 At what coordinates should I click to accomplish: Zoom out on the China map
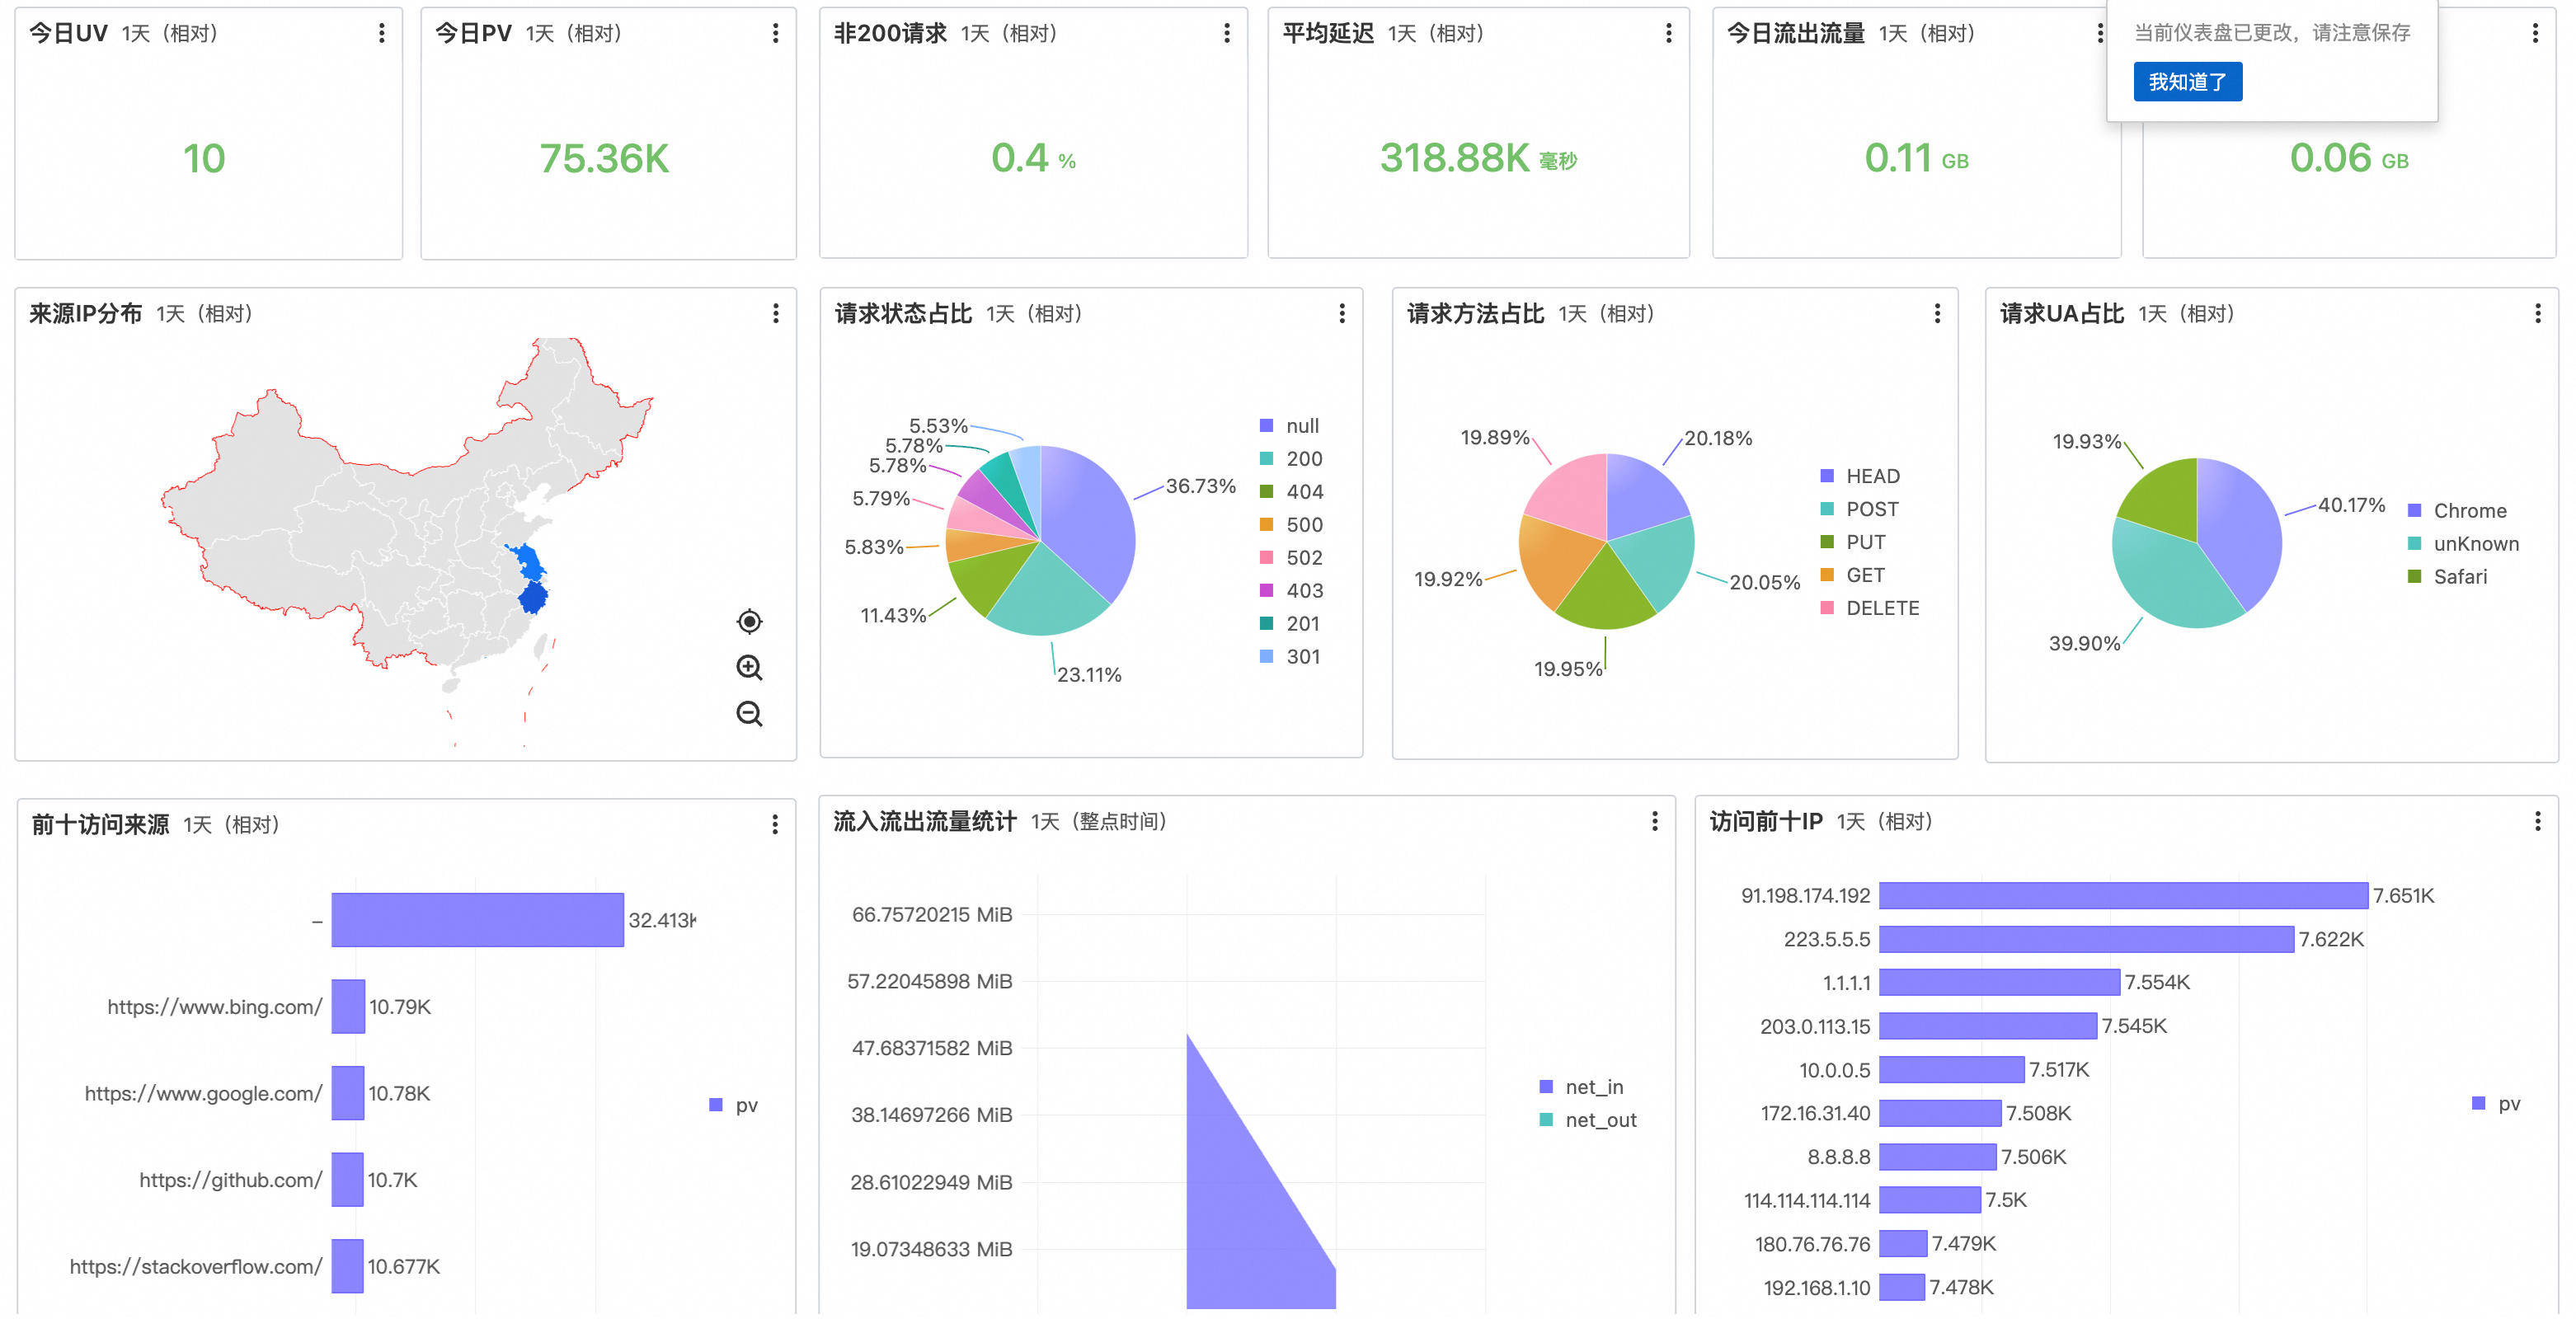749,713
